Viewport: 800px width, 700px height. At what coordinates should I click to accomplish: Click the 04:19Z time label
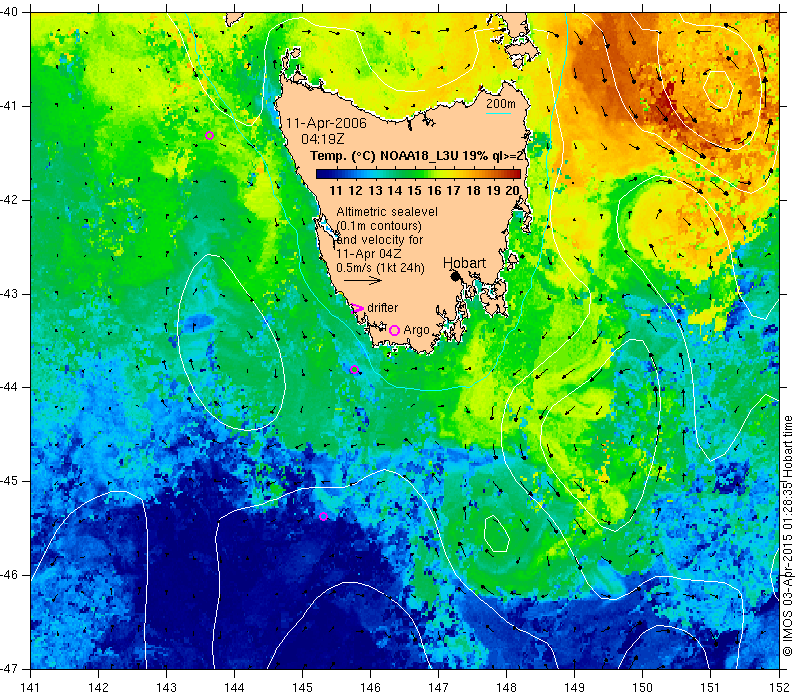coord(322,139)
